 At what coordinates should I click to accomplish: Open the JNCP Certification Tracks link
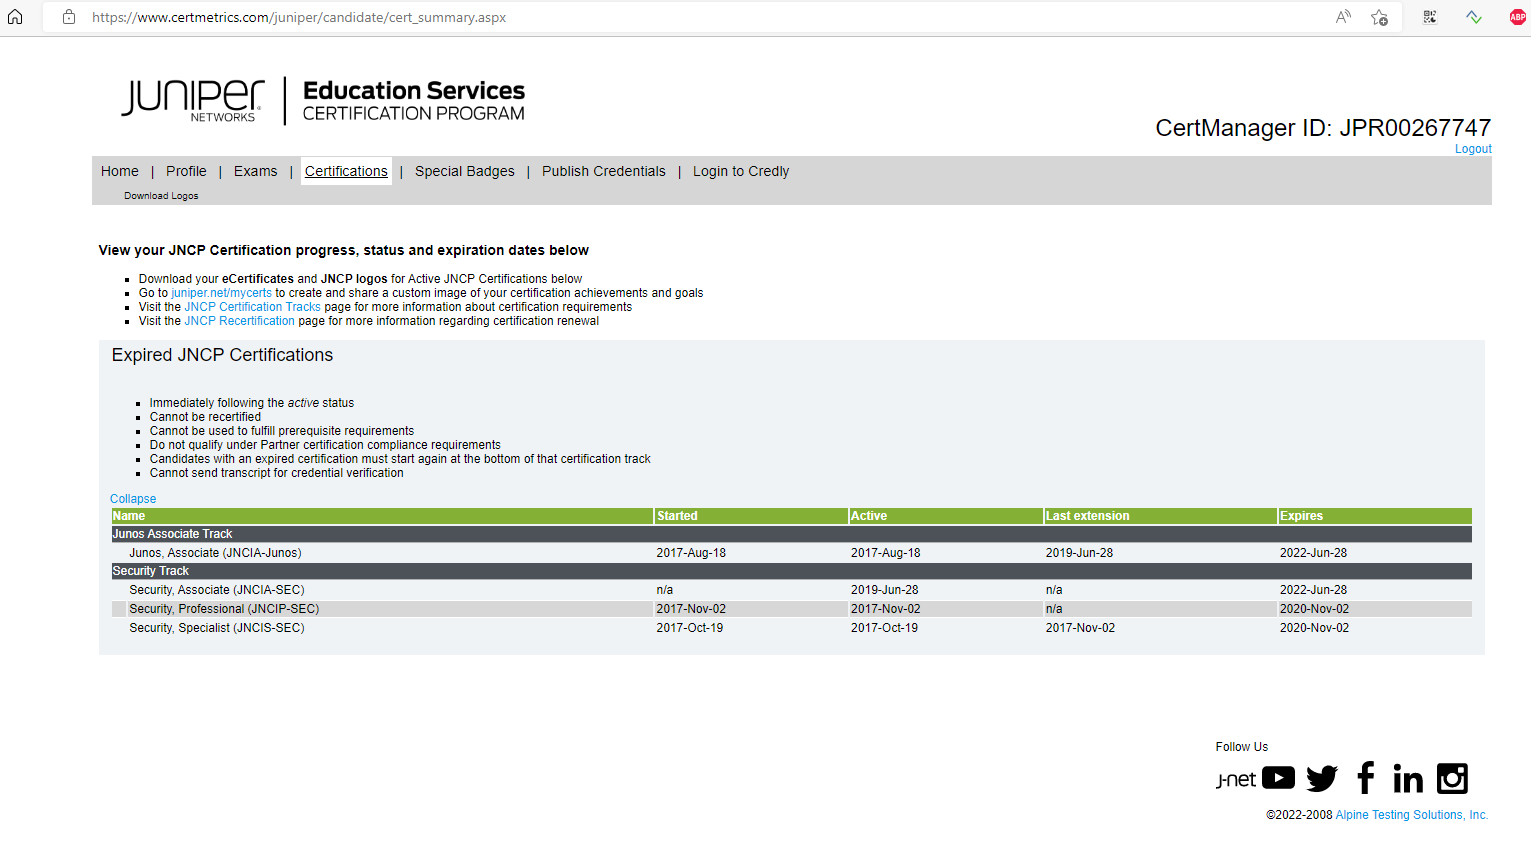(252, 307)
